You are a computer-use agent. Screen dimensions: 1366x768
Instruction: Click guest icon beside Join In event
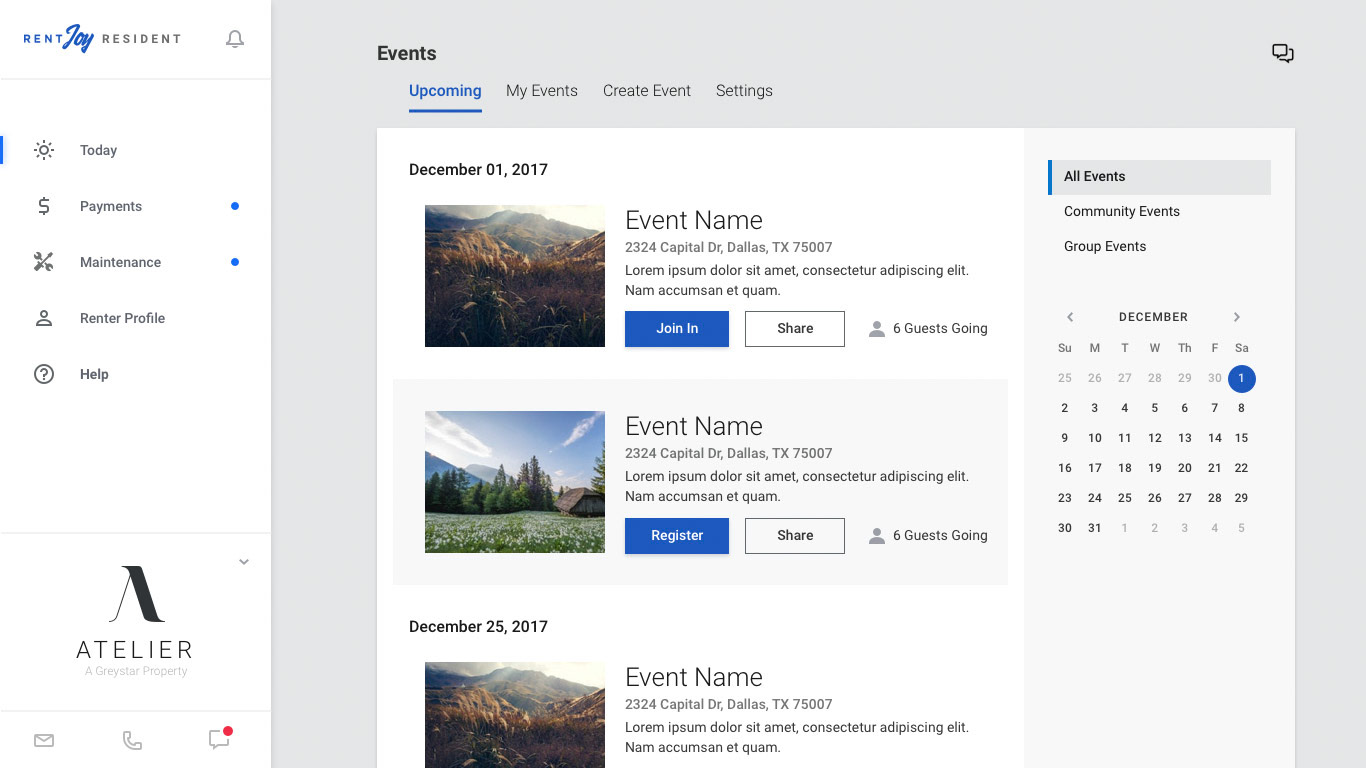877,328
